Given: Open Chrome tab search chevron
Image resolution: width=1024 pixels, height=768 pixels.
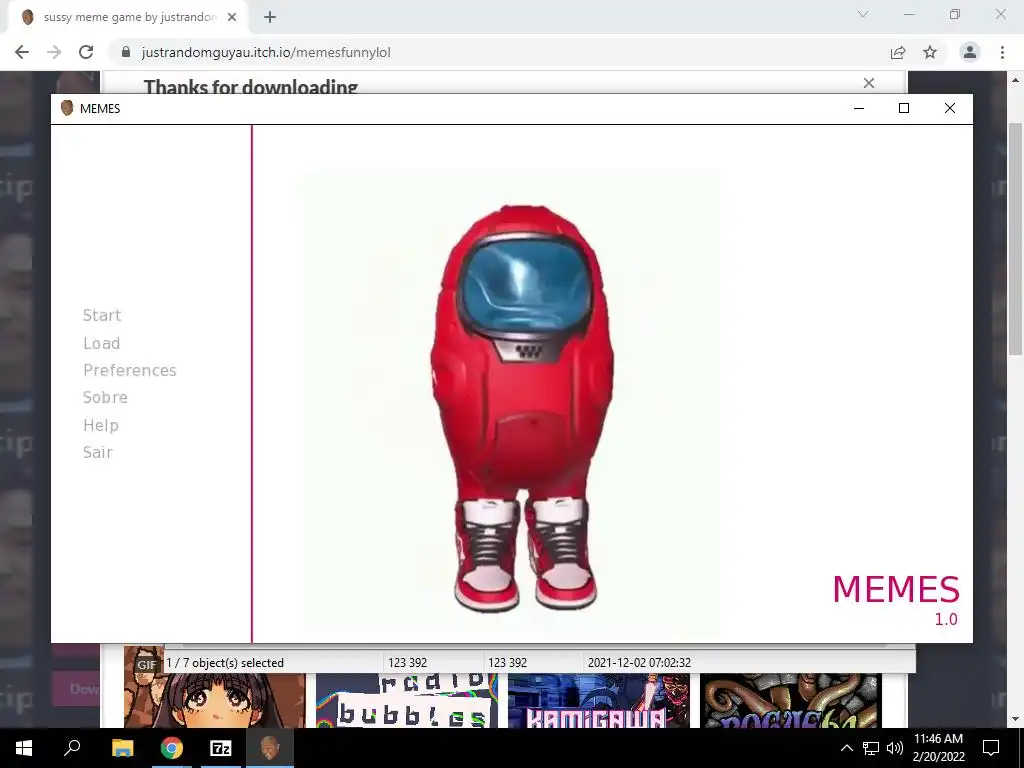Looking at the screenshot, I should 863,14.
